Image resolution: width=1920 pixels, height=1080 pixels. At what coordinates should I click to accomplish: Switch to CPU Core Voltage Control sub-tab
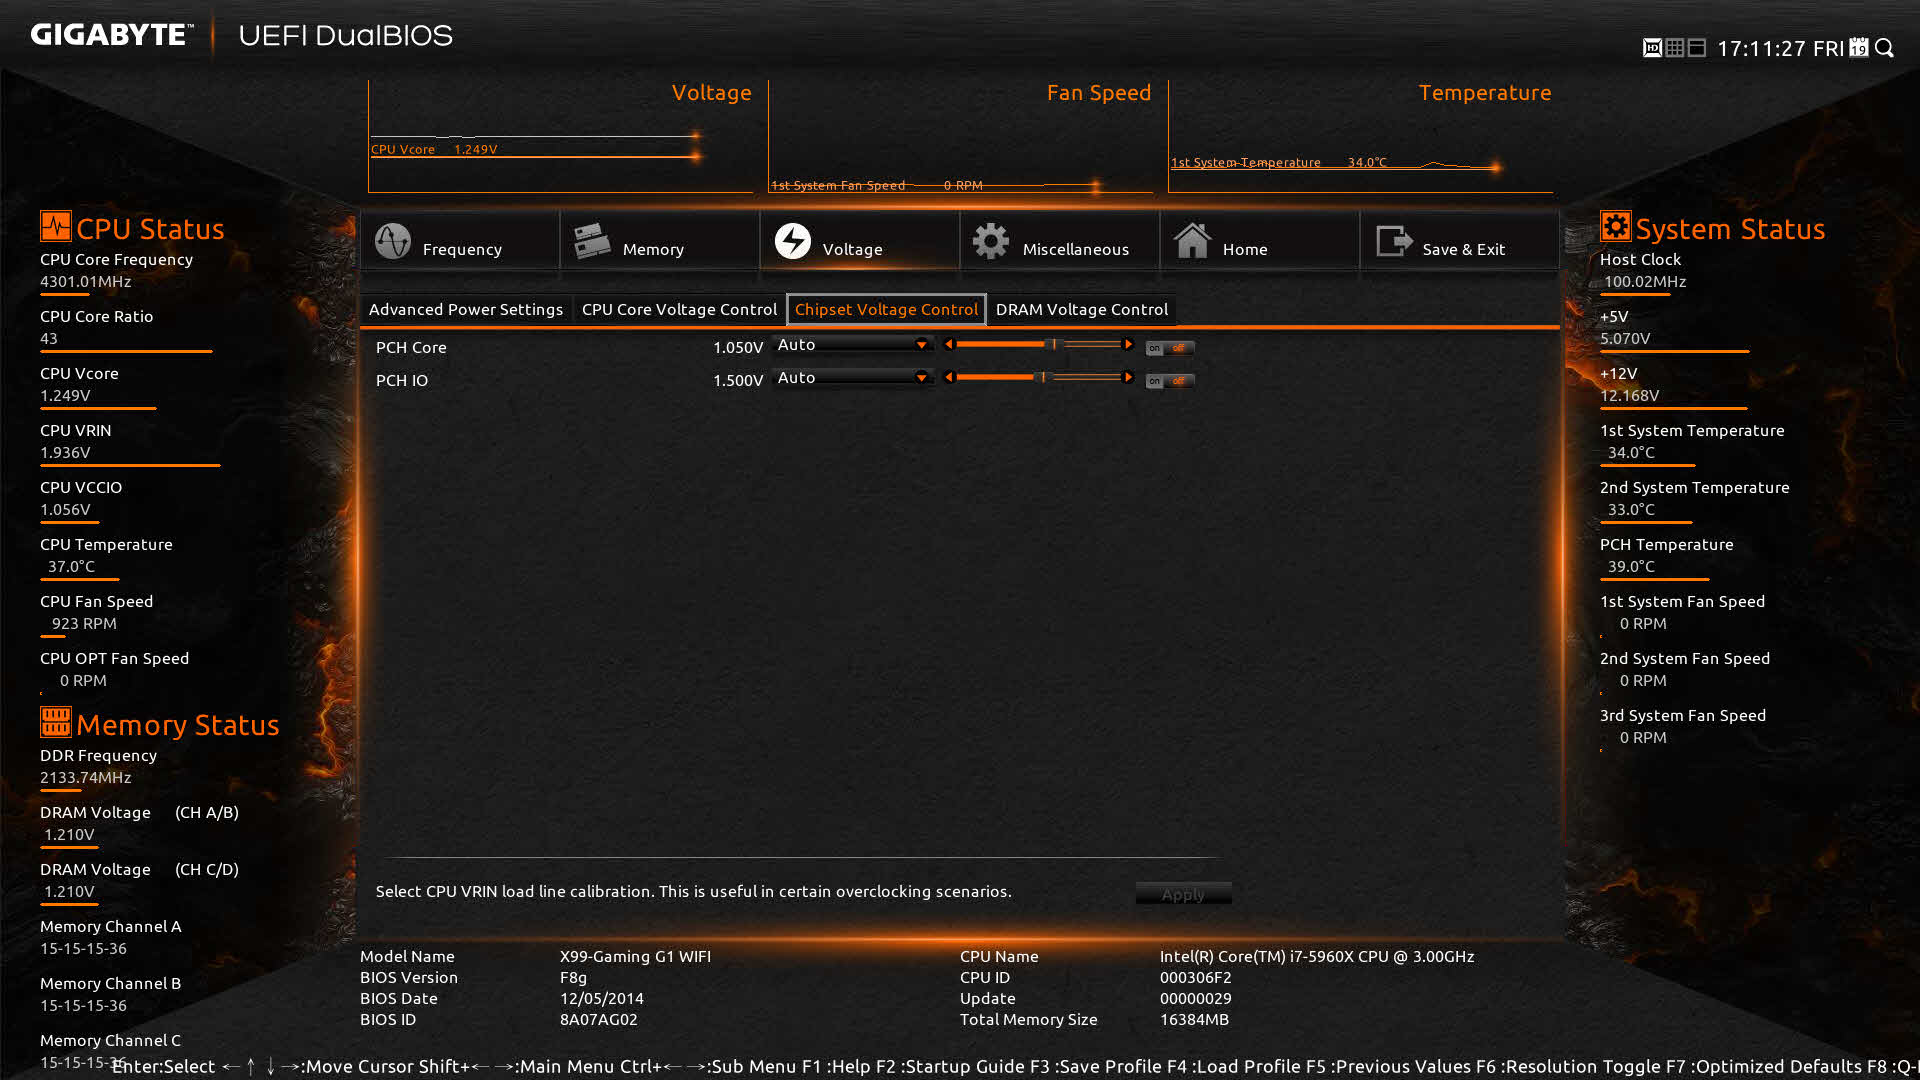(679, 310)
